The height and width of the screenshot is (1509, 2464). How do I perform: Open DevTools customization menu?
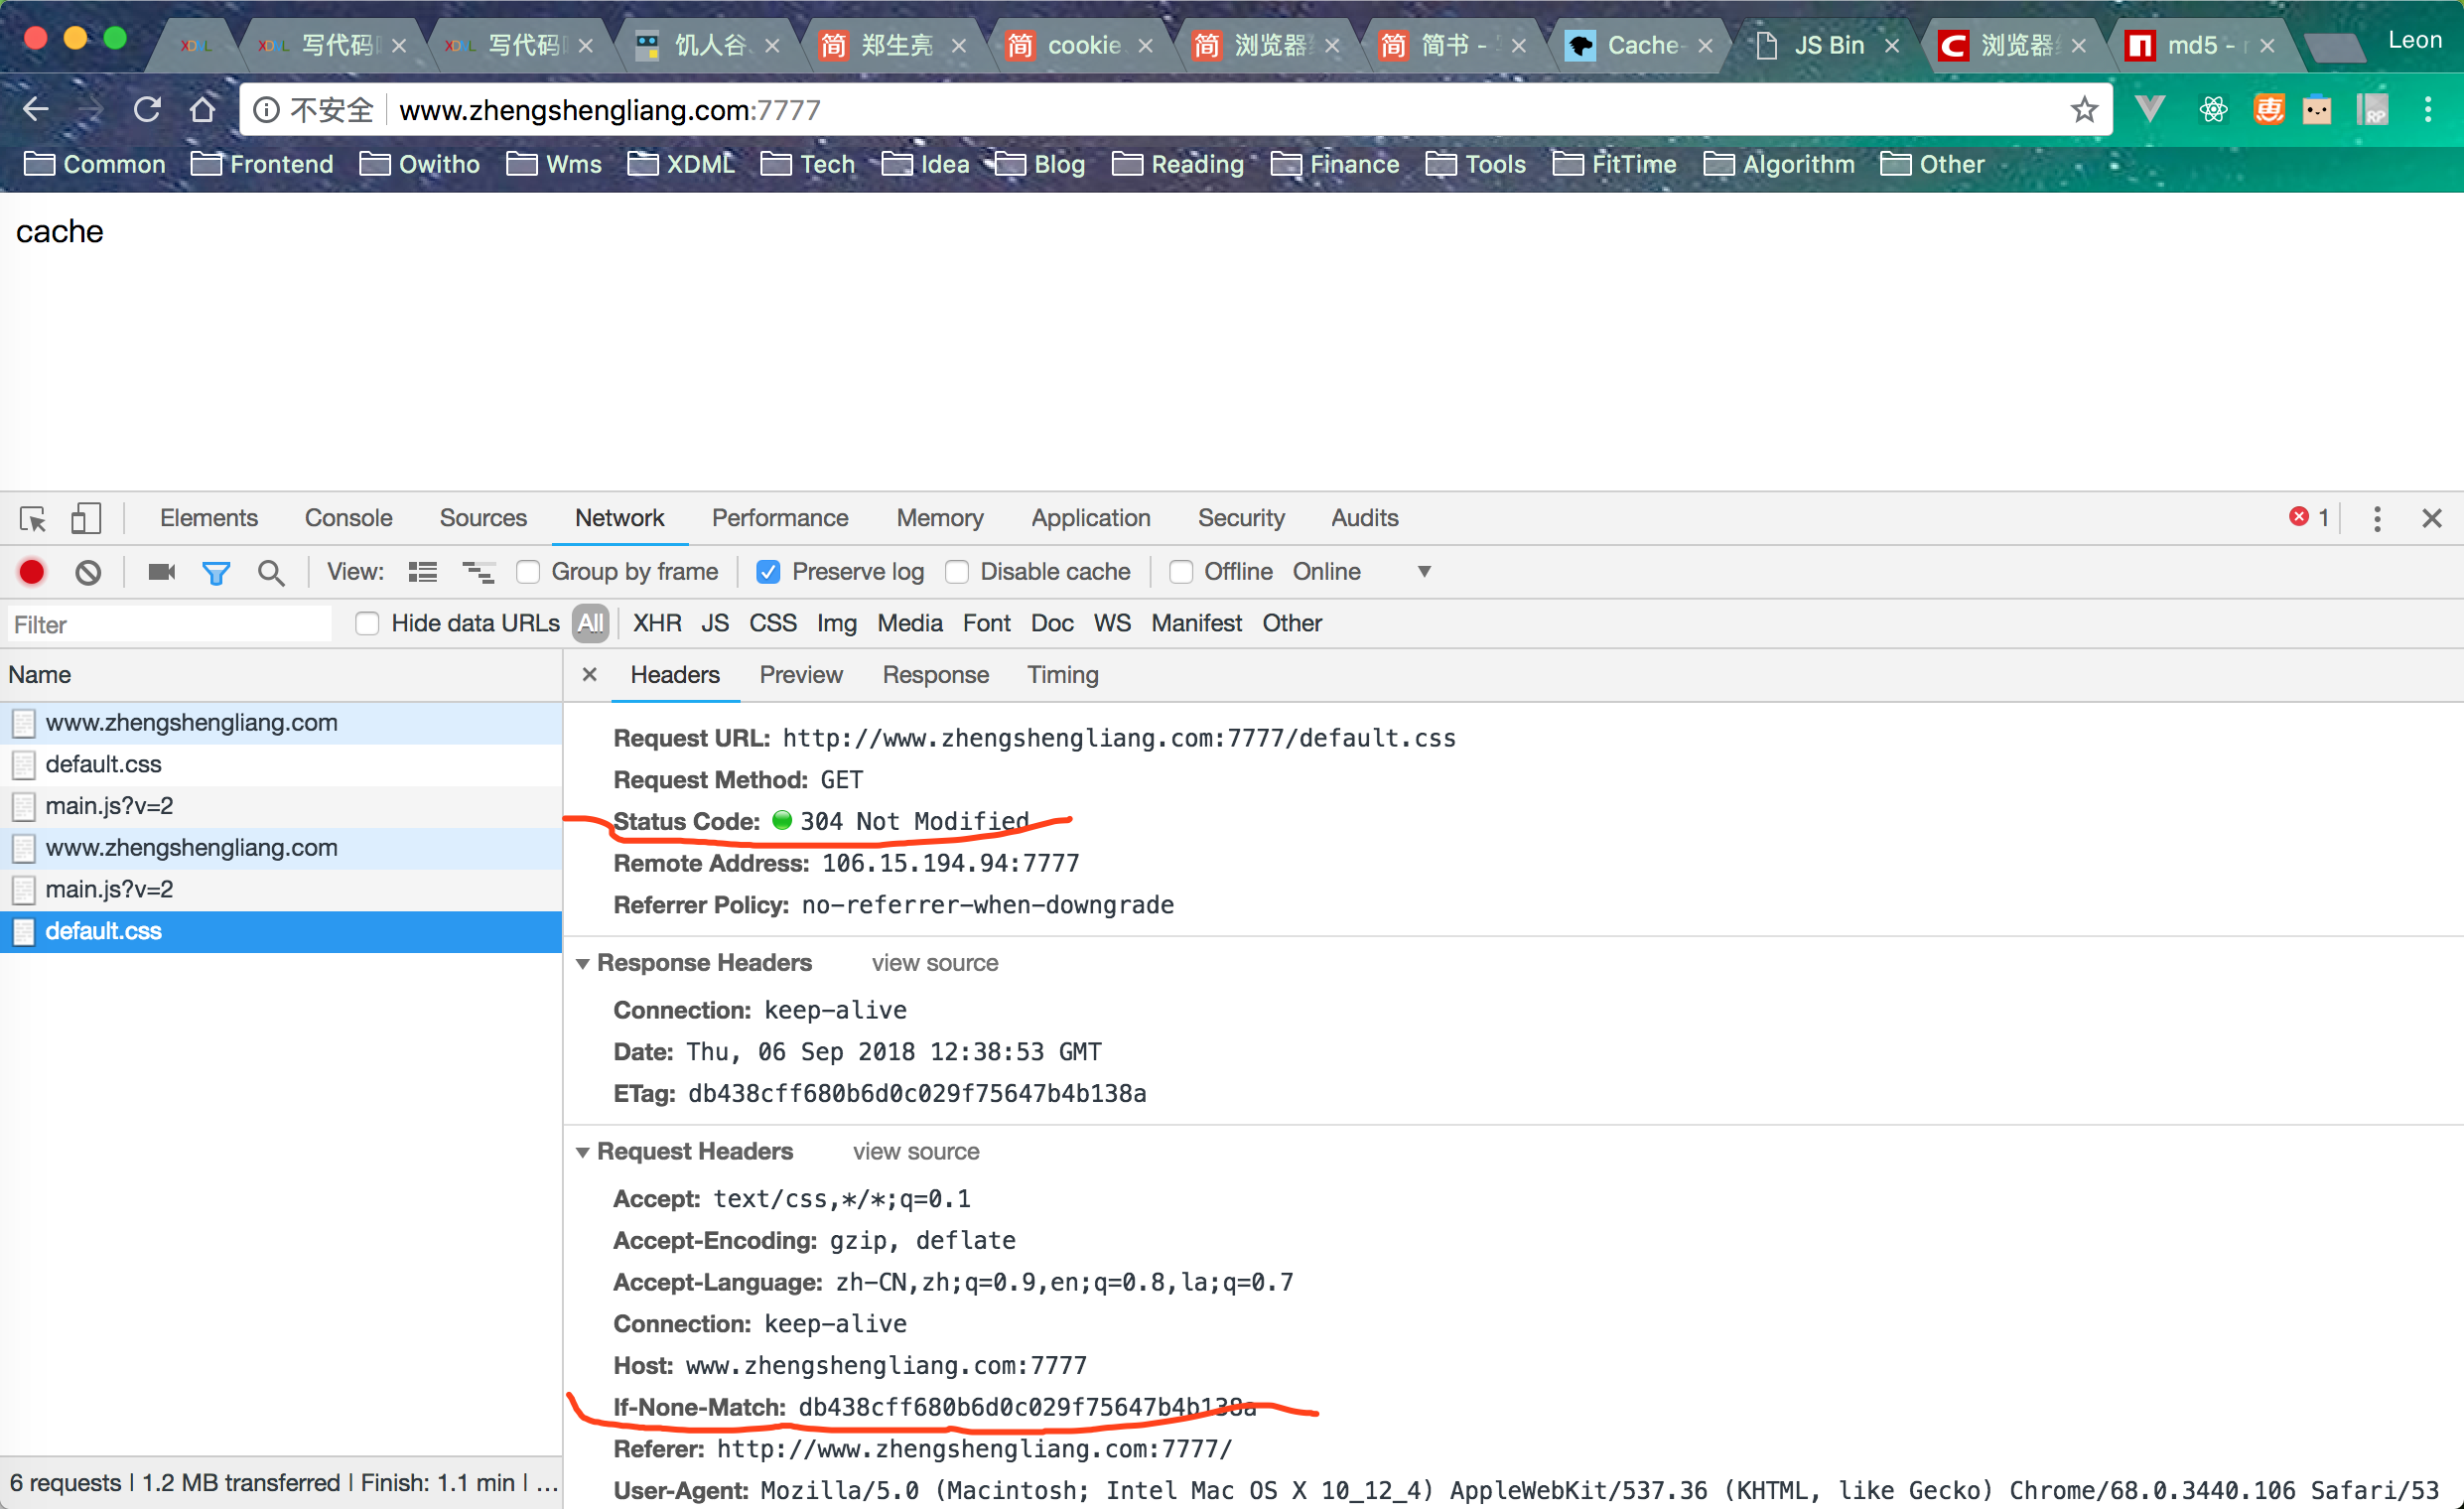pyautogui.click(x=2377, y=518)
